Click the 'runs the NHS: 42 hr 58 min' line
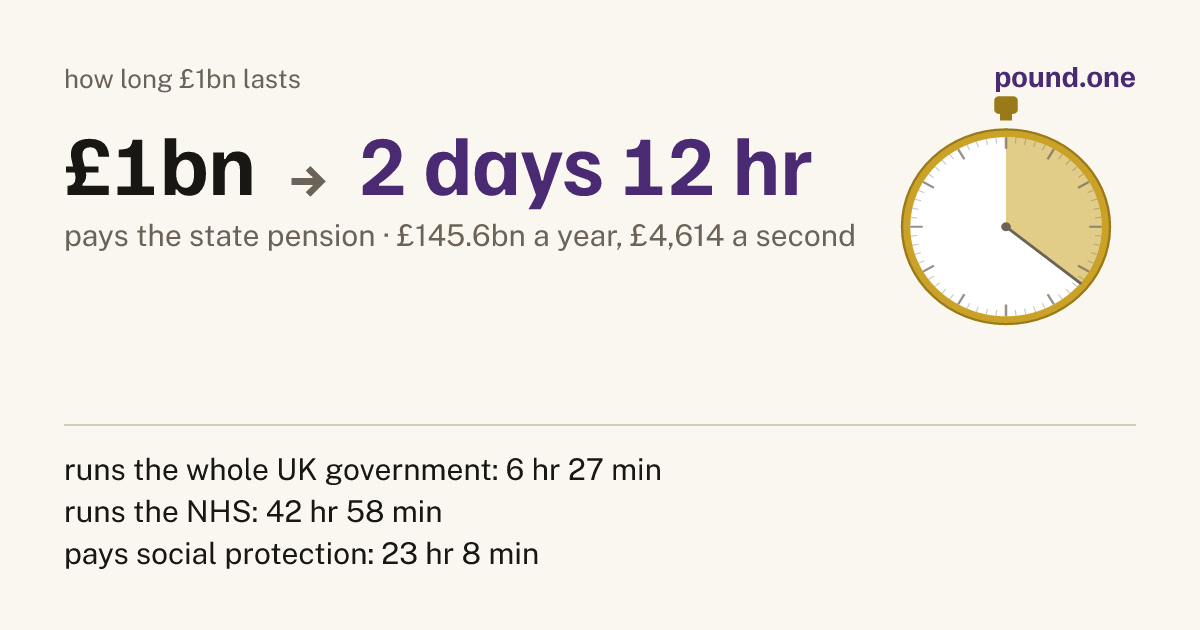The width and height of the screenshot is (1200, 630). coord(253,512)
